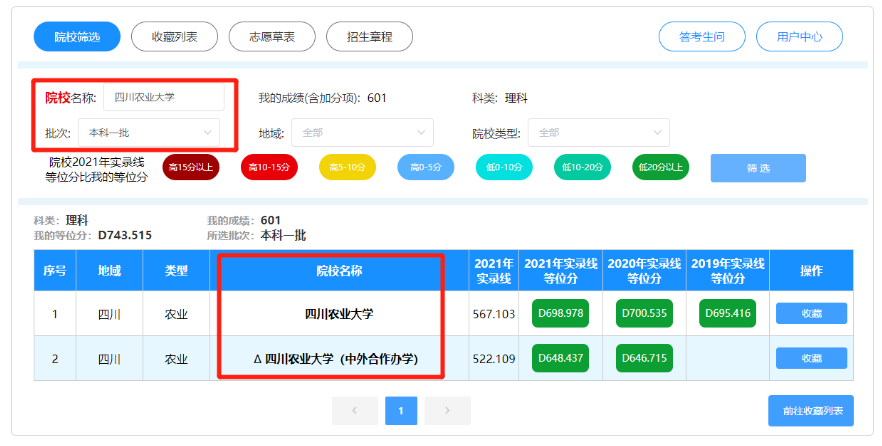Click the 522.109 score cell

pos(494,359)
